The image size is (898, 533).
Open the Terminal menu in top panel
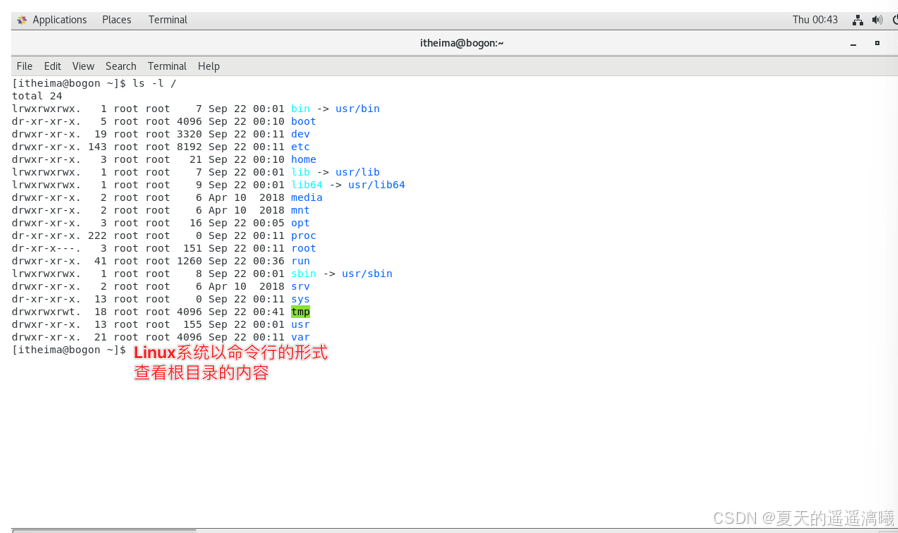[x=168, y=19]
